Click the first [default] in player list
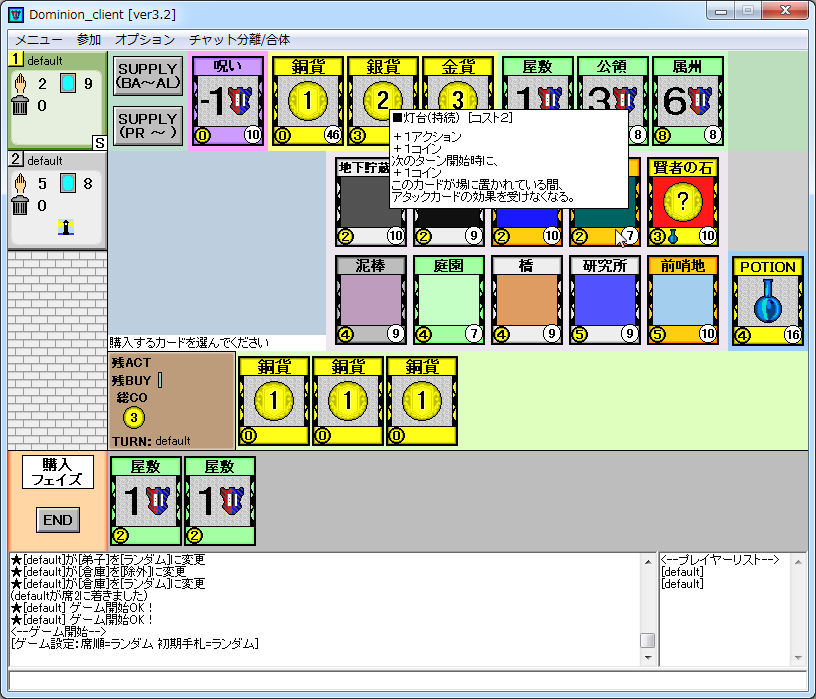The width and height of the screenshot is (816, 699). 682,571
